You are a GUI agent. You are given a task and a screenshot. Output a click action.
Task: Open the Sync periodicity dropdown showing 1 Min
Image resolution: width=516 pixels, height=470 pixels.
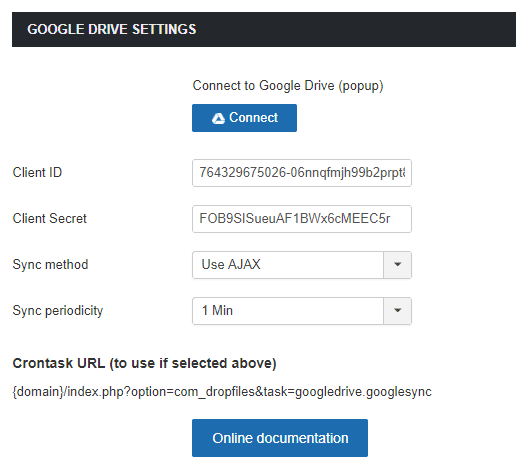[302, 311]
